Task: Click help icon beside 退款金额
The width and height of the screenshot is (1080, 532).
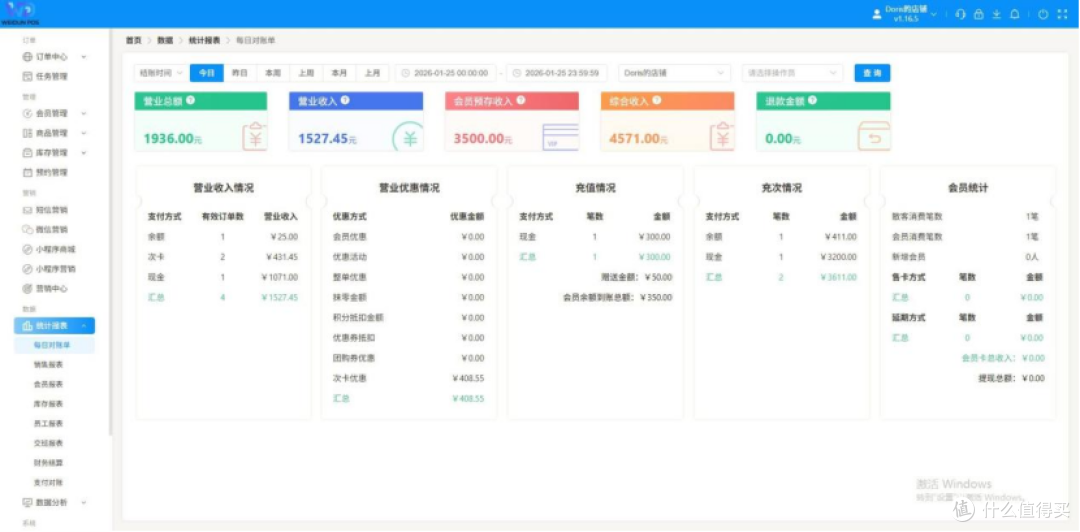Action: coord(813,101)
